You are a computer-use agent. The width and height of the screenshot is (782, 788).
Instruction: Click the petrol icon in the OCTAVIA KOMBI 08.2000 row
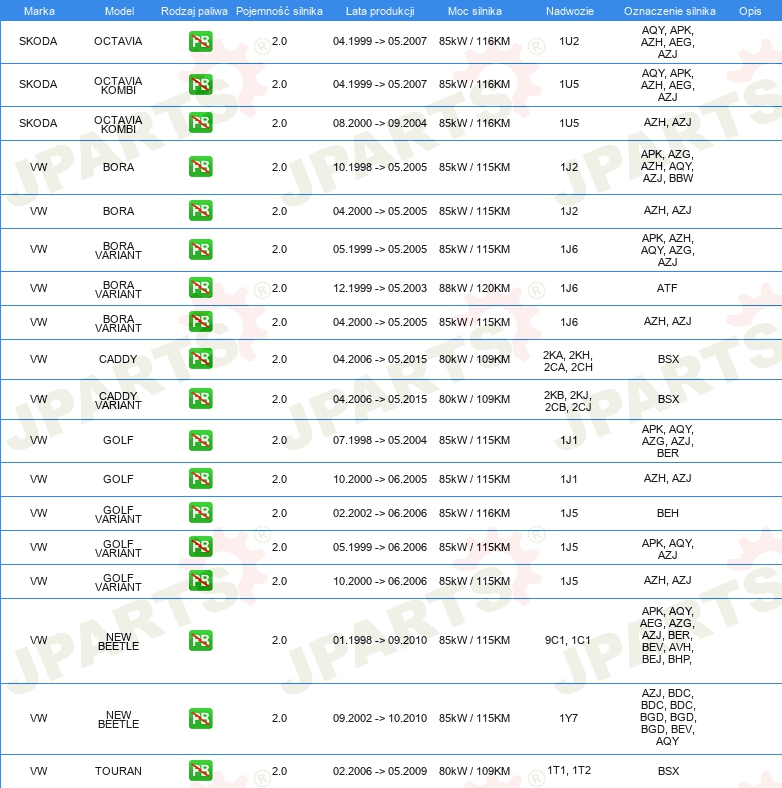[201, 123]
